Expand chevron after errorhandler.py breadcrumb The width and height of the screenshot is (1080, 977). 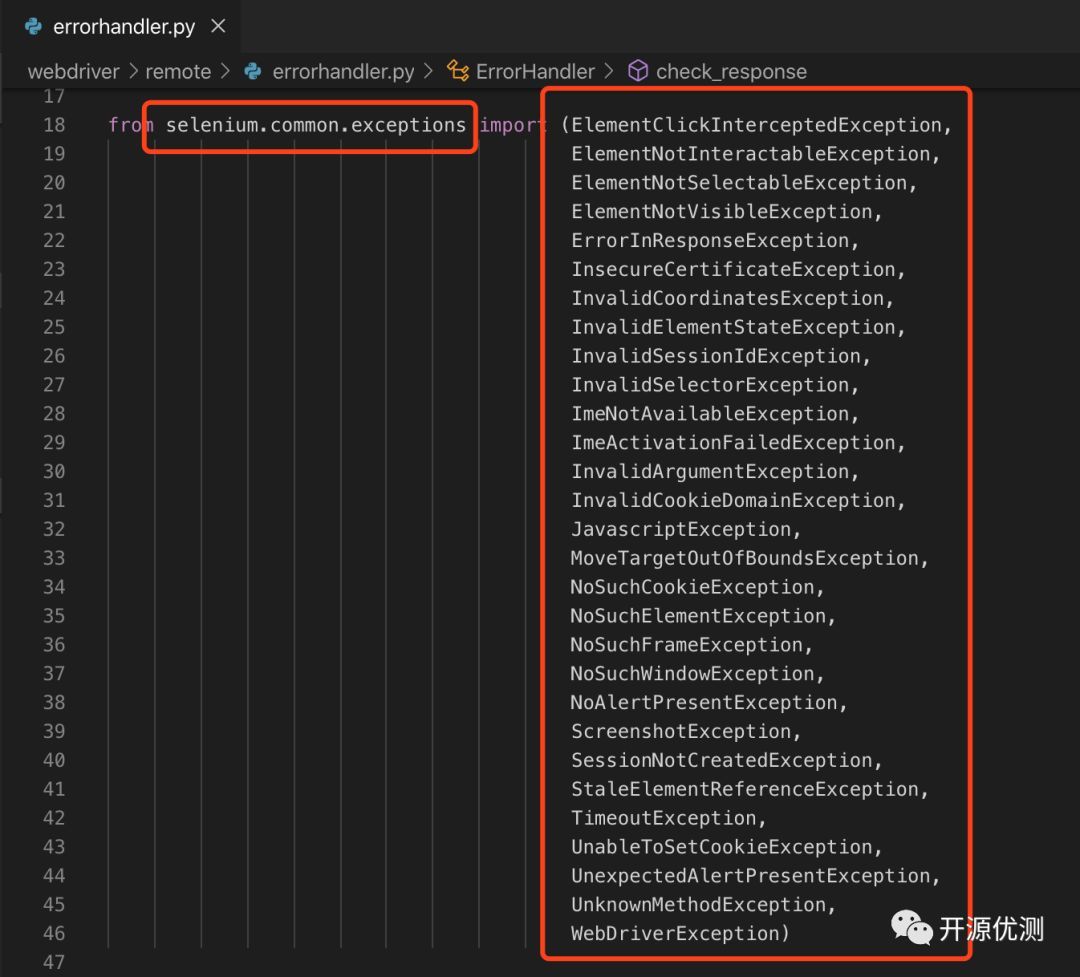pyautogui.click(x=428, y=71)
